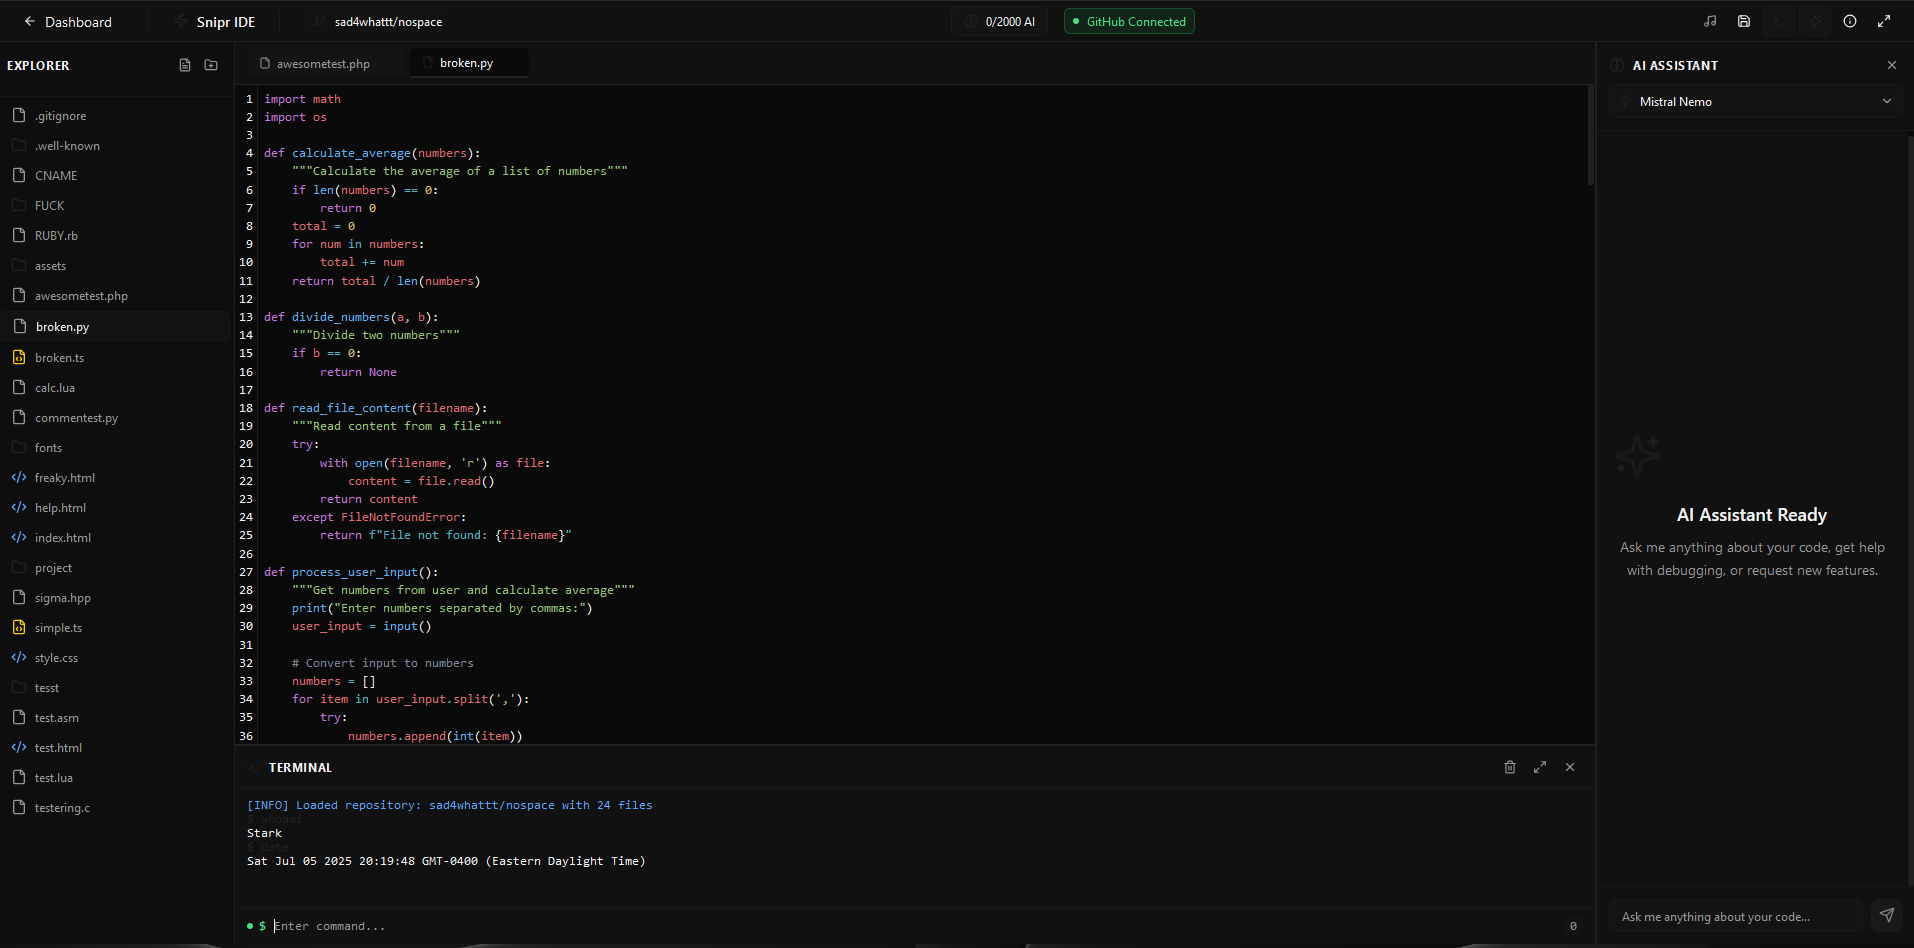This screenshot has width=1914, height=948.
Task: Open test.lua file
Action: pyautogui.click(x=116, y=778)
